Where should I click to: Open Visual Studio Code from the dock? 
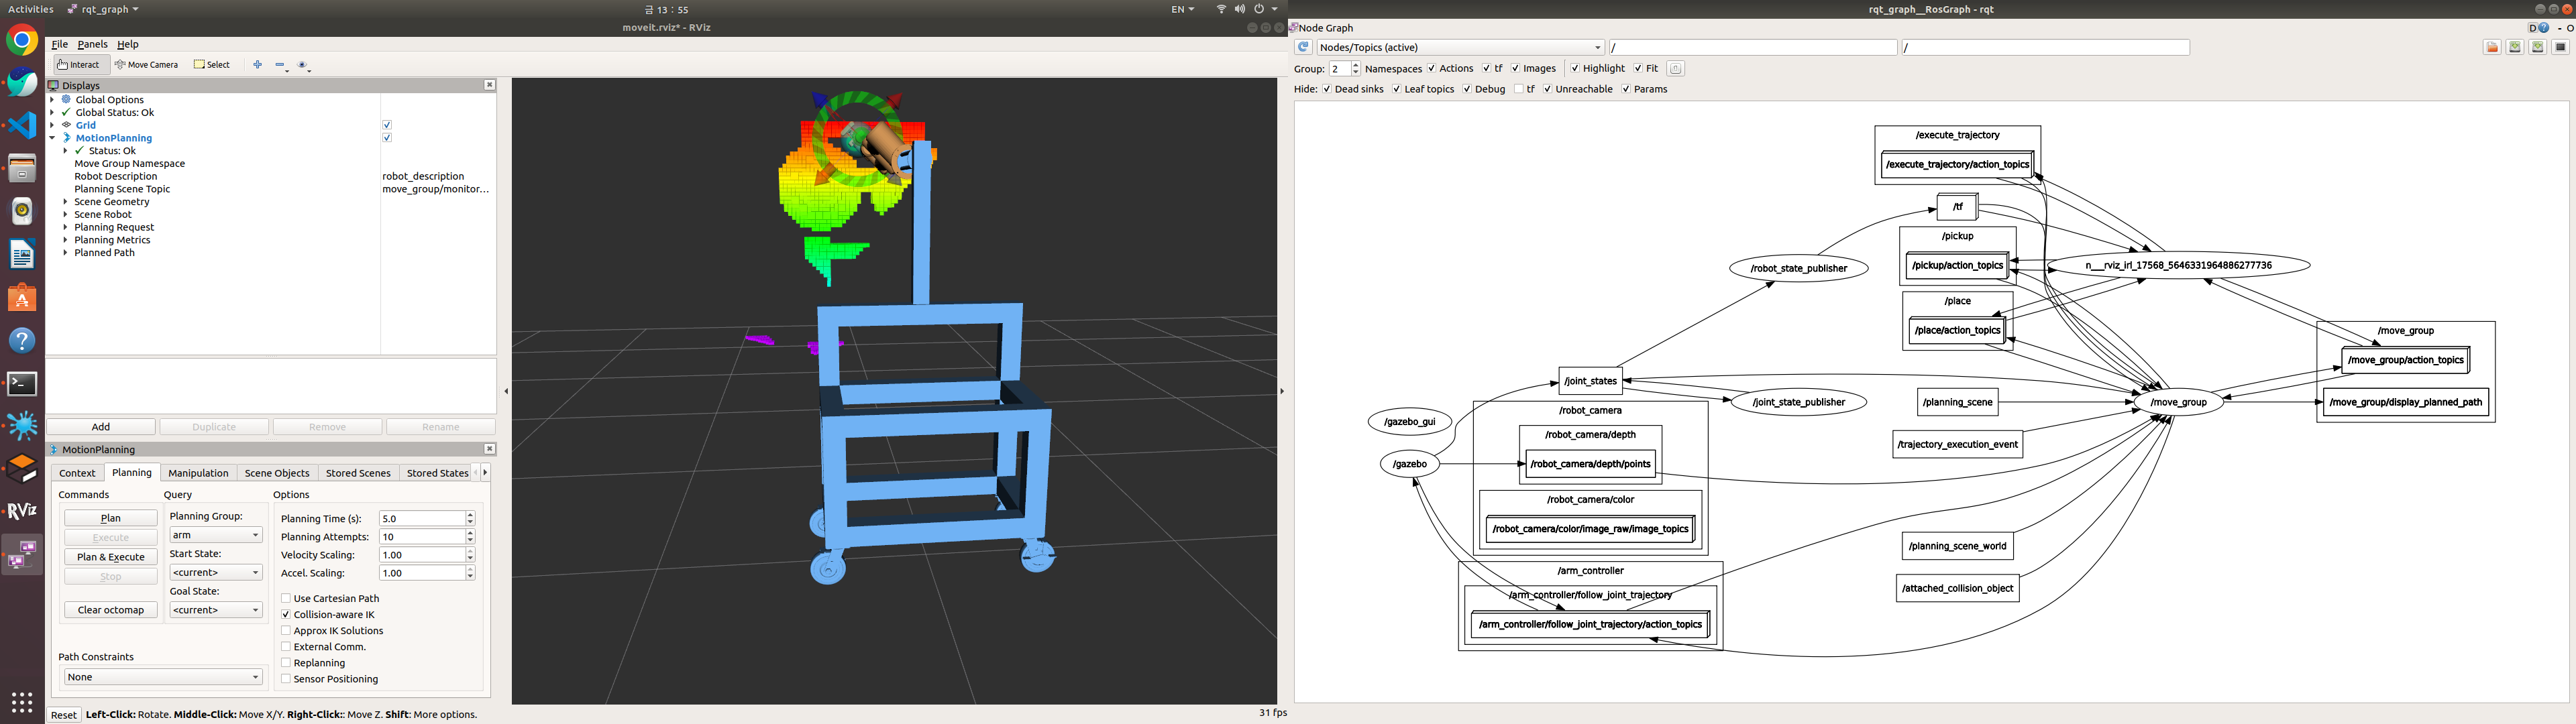point(22,125)
